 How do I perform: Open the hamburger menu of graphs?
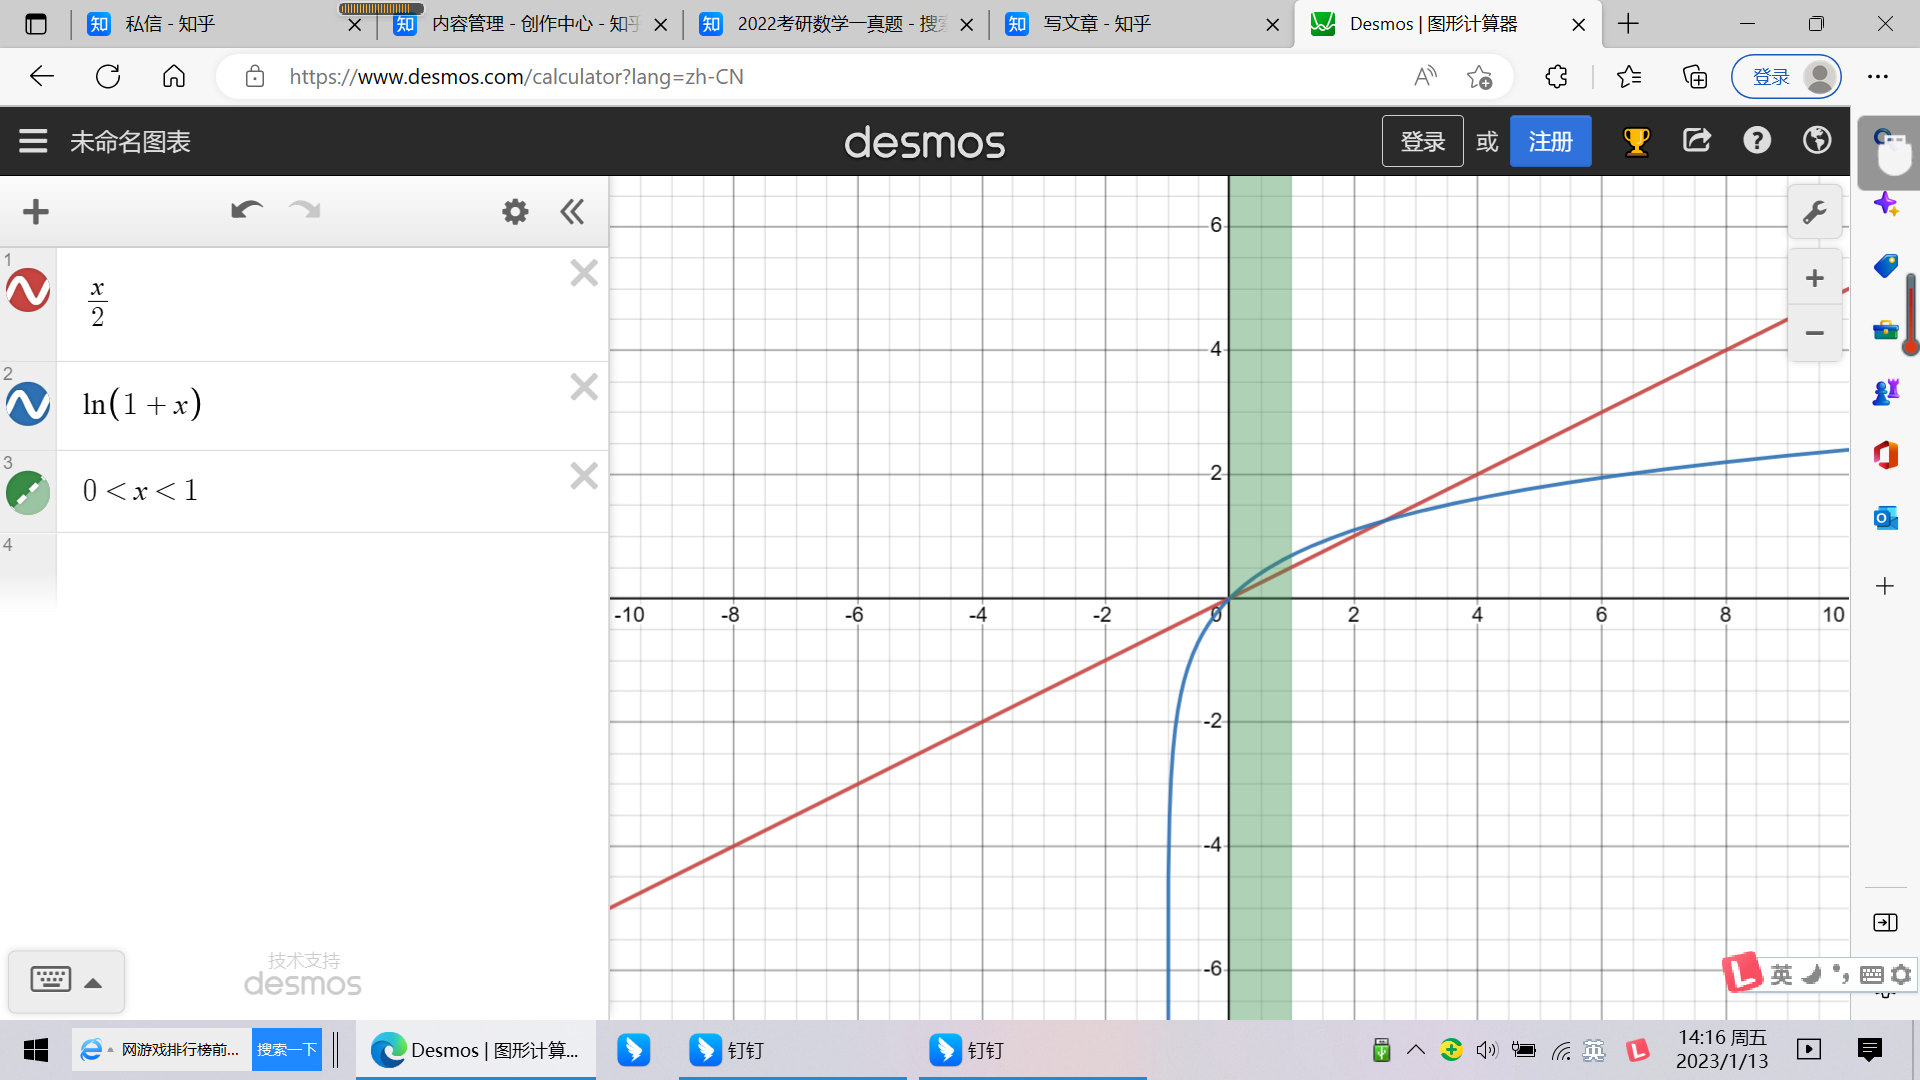click(33, 141)
